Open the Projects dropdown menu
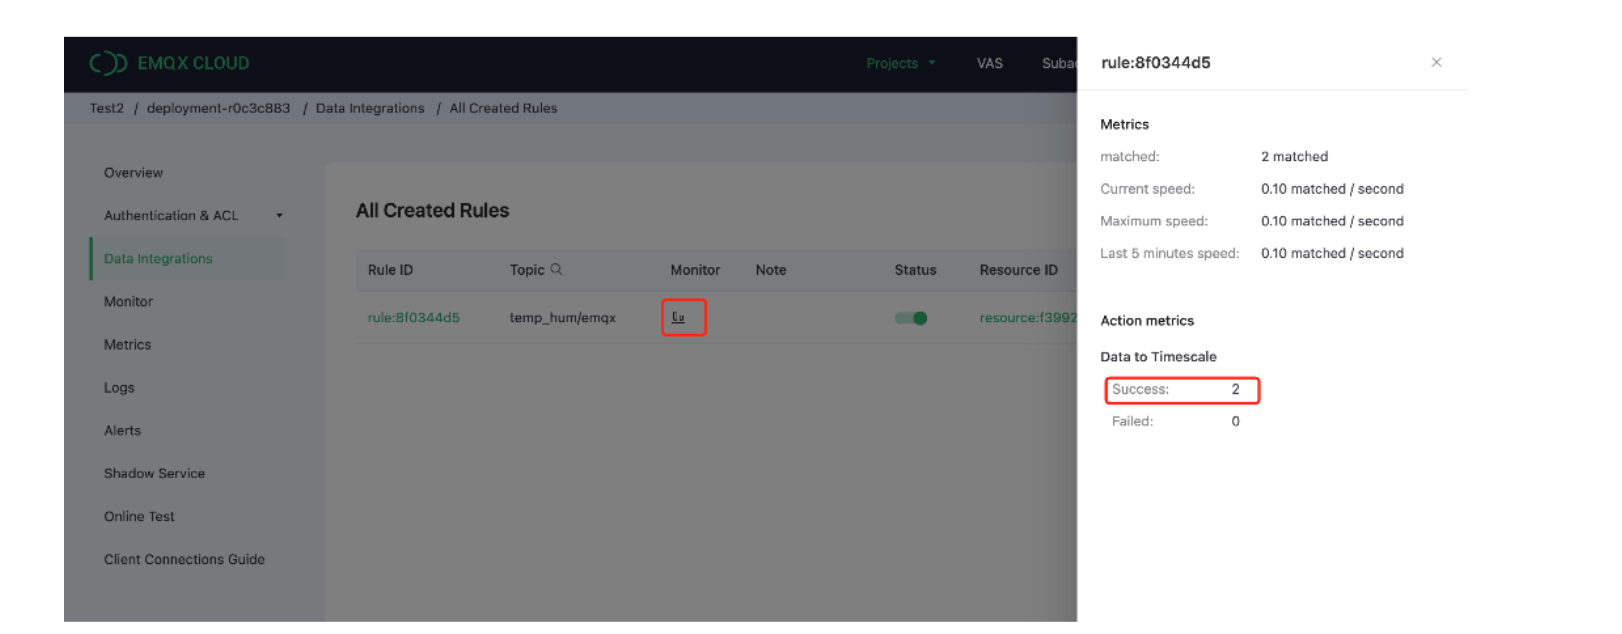The image size is (1622, 634). tap(900, 63)
